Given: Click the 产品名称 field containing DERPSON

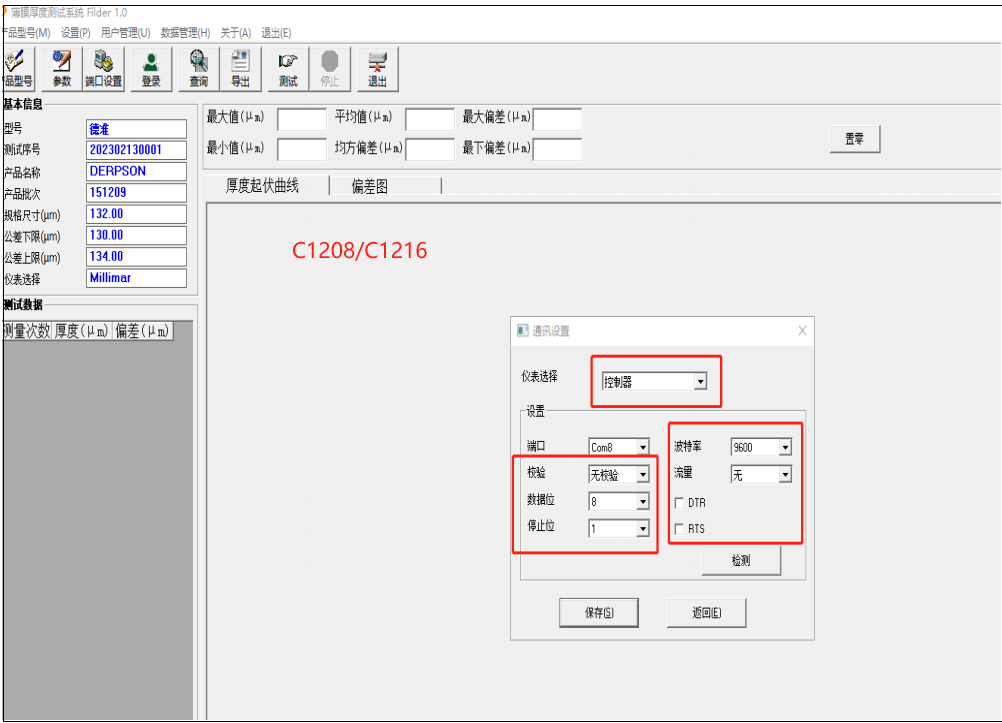Looking at the screenshot, I should coord(137,171).
